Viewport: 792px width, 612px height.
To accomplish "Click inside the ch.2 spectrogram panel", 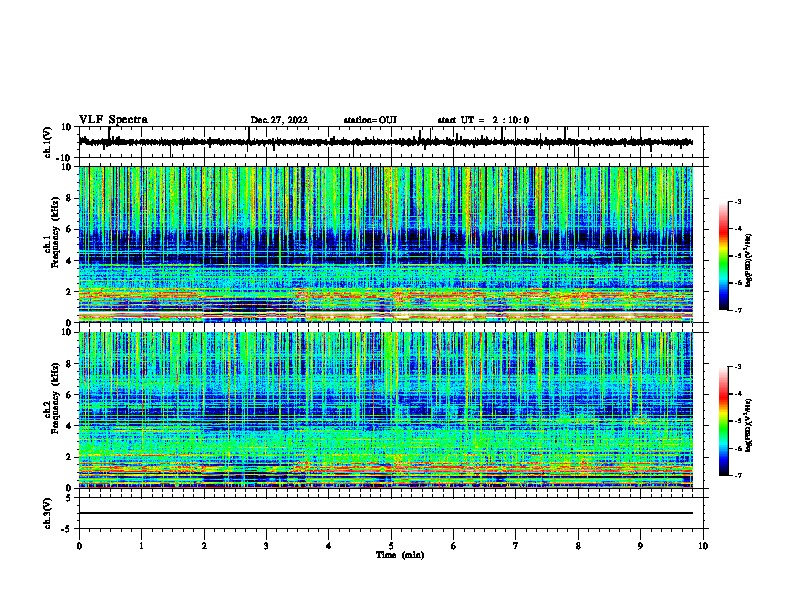I will point(386,410).
